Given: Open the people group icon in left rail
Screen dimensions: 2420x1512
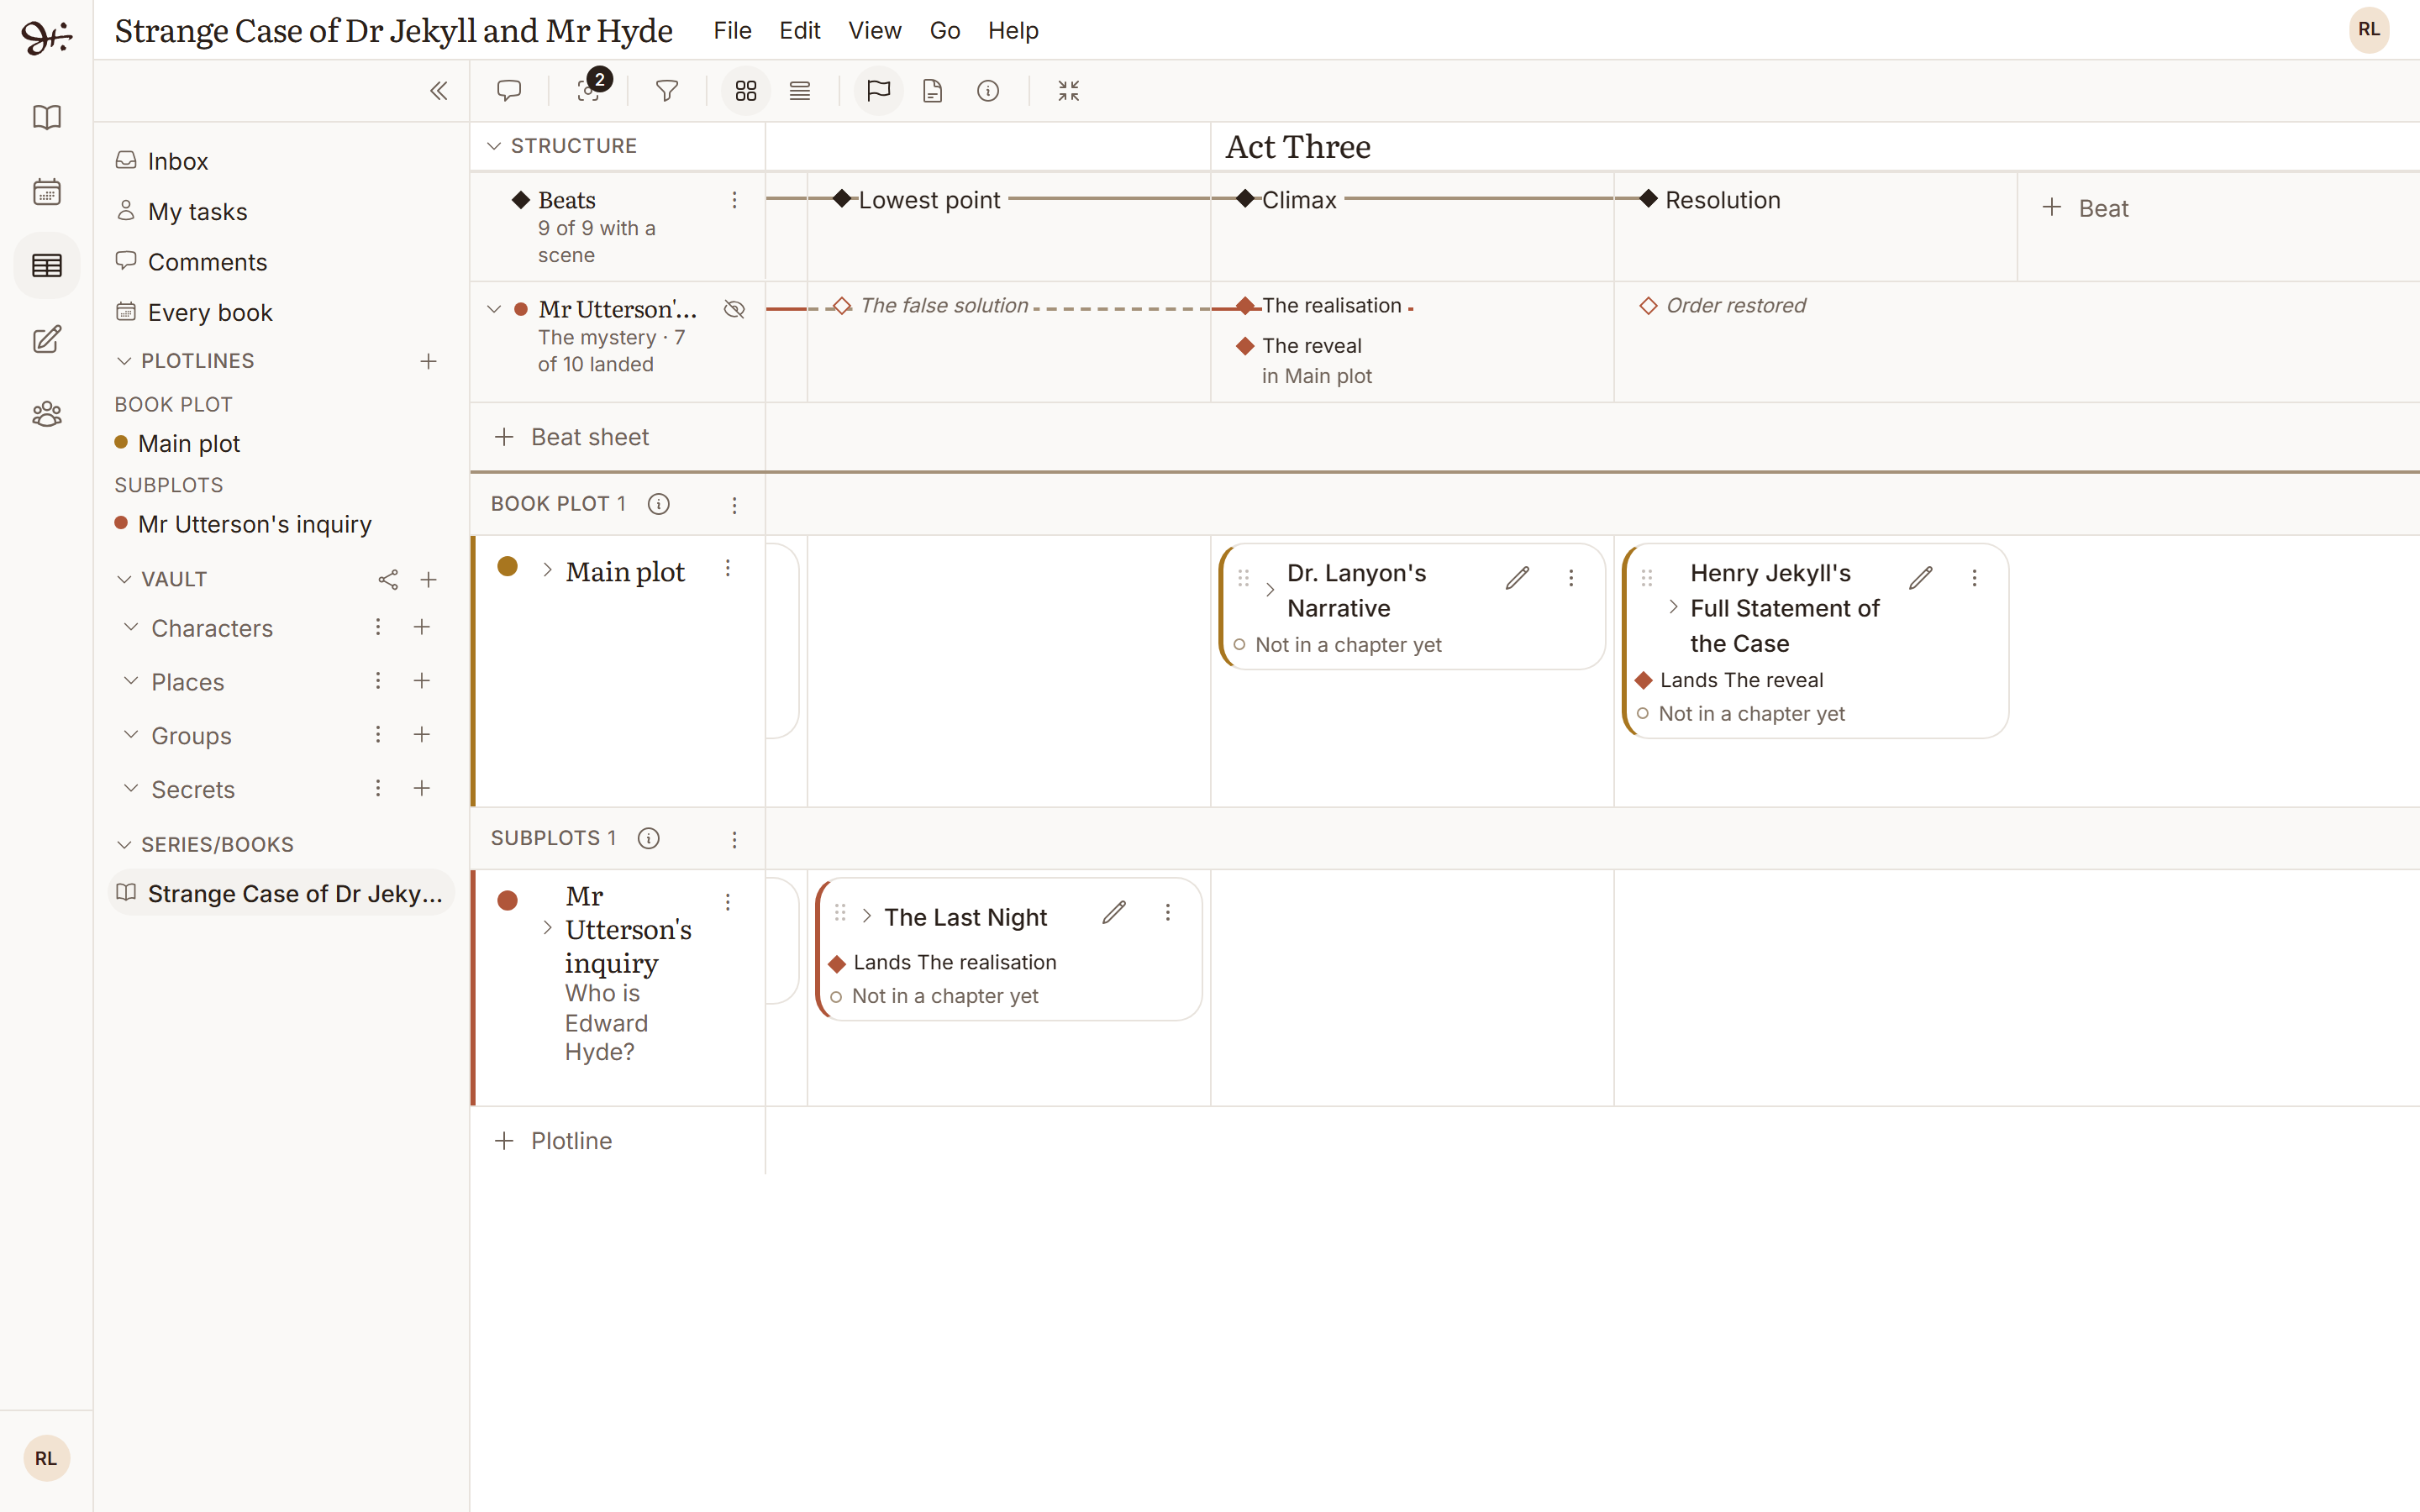Looking at the screenshot, I should [47, 414].
